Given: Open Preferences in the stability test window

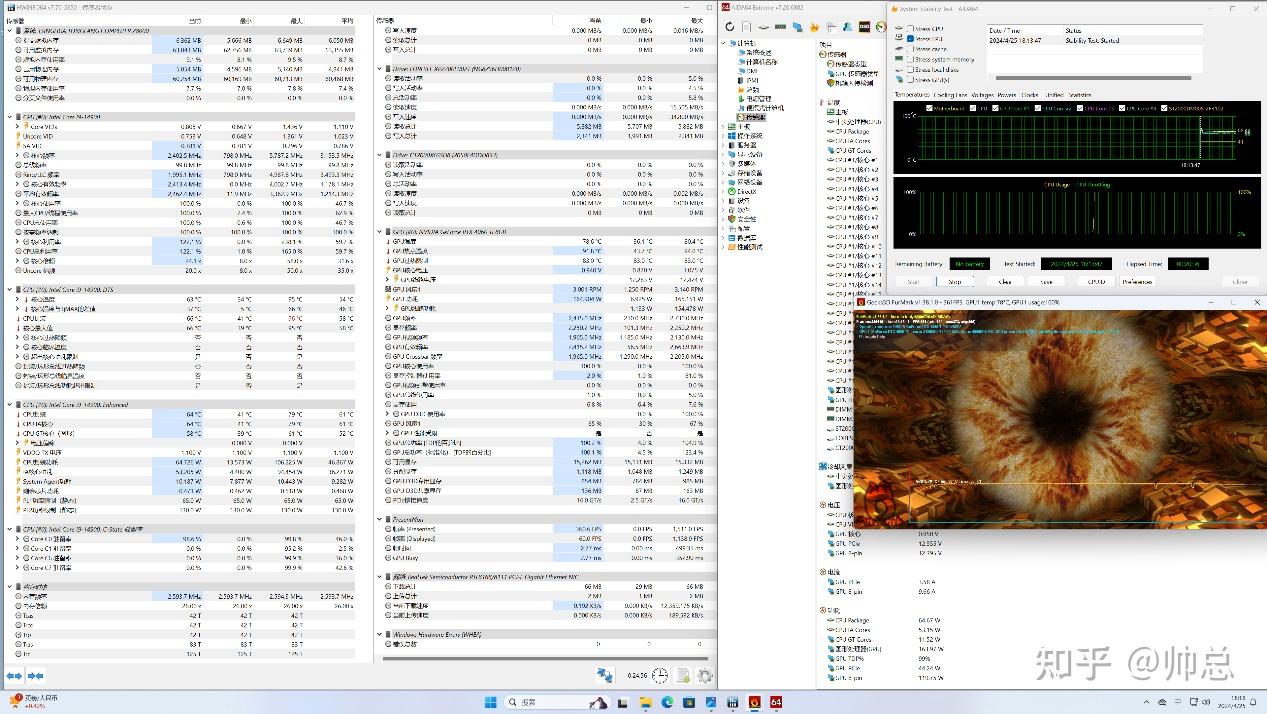Looking at the screenshot, I should click(x=1136, y=282).
